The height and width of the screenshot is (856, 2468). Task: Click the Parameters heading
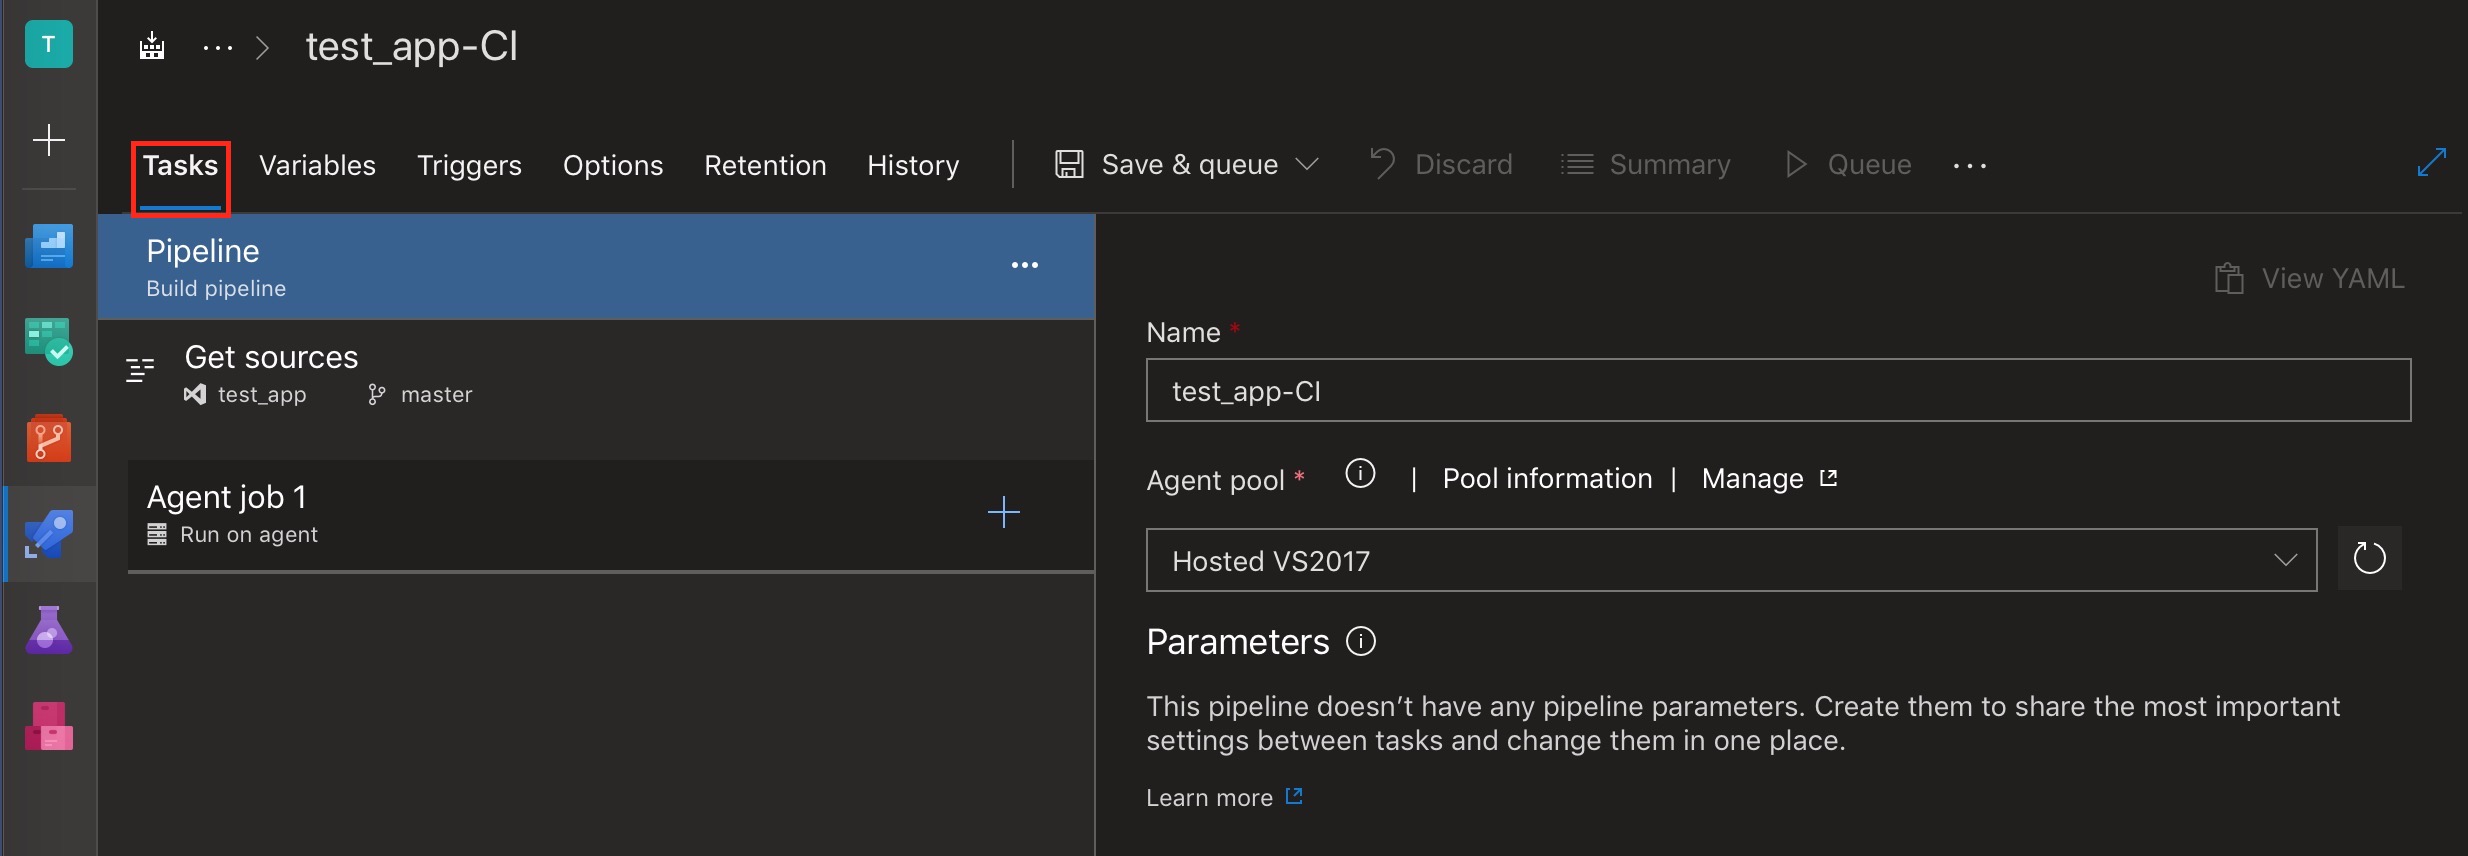(x=1238, y=642)
